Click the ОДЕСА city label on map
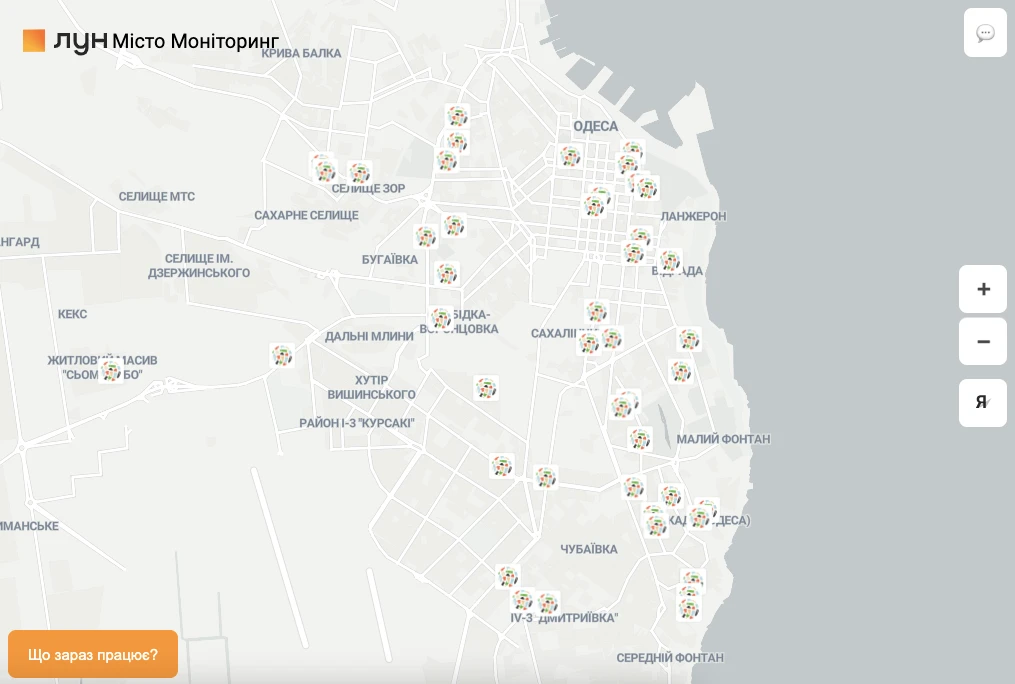This screenshot has width=1015, height=684. tap(596, 126)
